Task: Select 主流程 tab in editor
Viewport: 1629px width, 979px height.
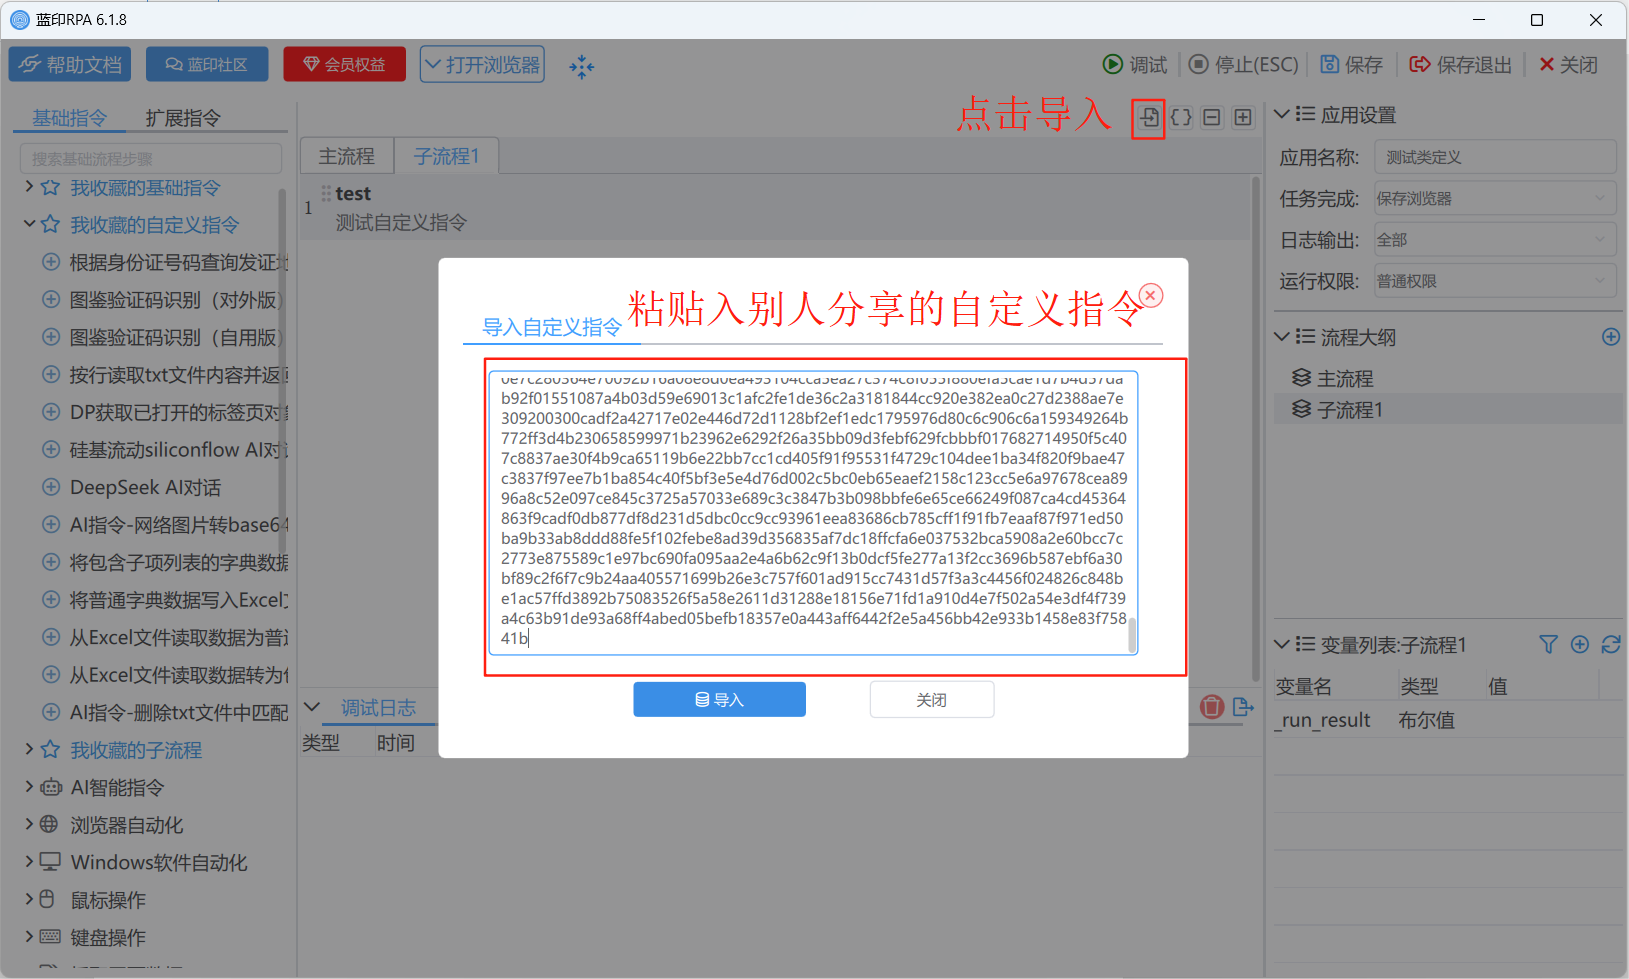Action: click(x=347, y=156)
